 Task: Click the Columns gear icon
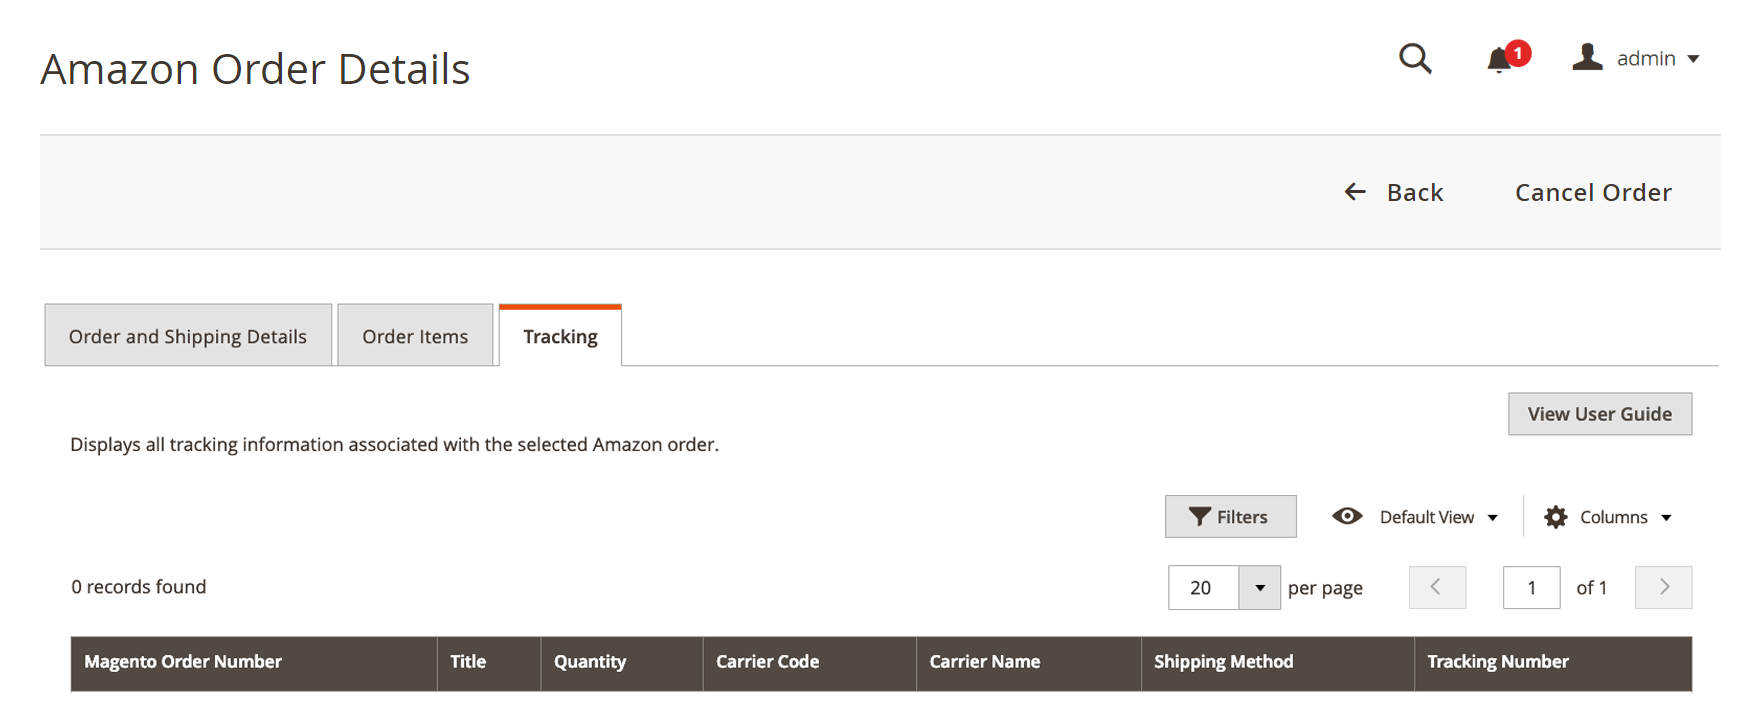click(x=1555, y=517)
